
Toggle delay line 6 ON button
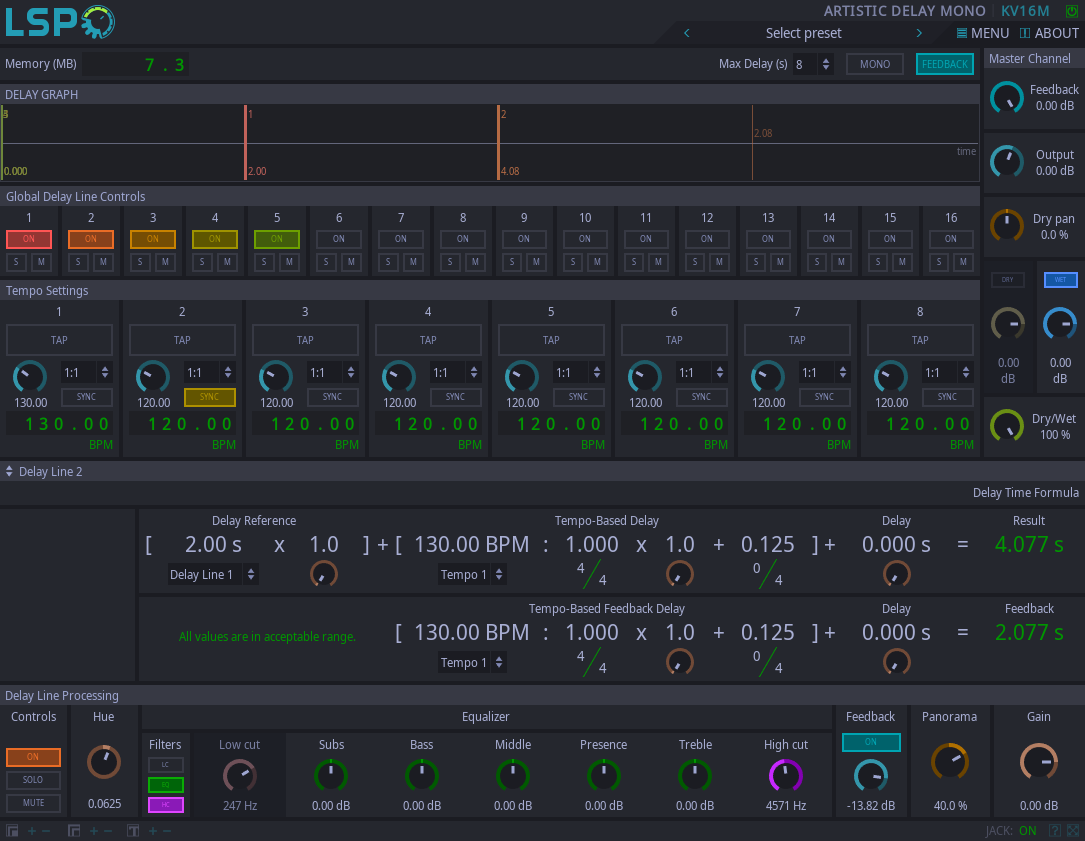tap(339, 239)
